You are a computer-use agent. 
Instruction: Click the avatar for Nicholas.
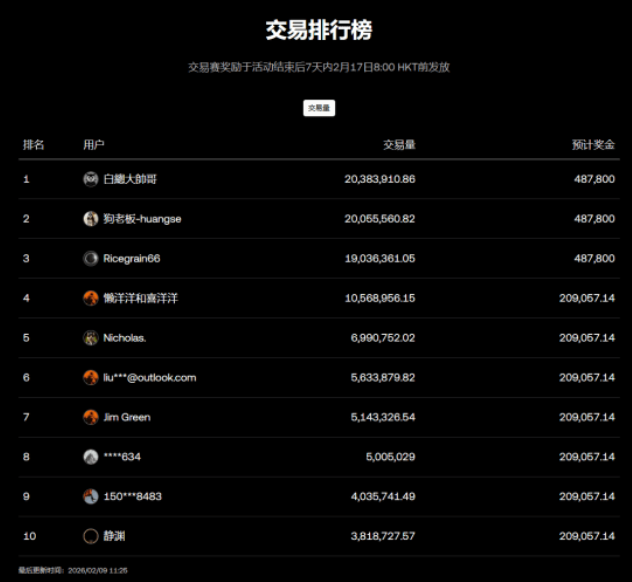91,338
